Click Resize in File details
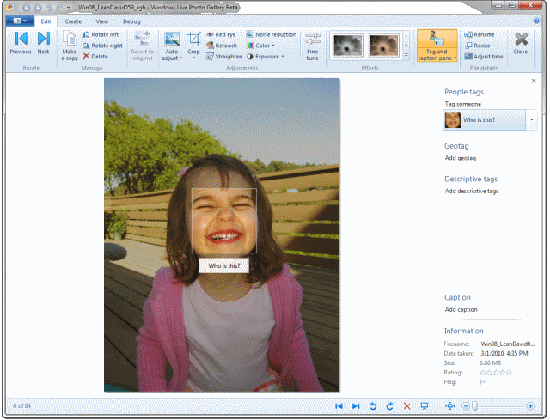 coord(477,45)
